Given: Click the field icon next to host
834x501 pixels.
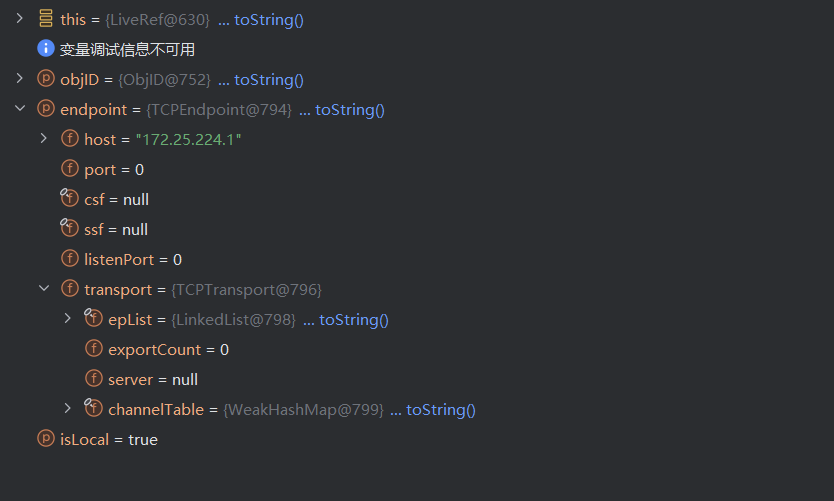Looking at the screenshot, I should (x=70, y=139).
